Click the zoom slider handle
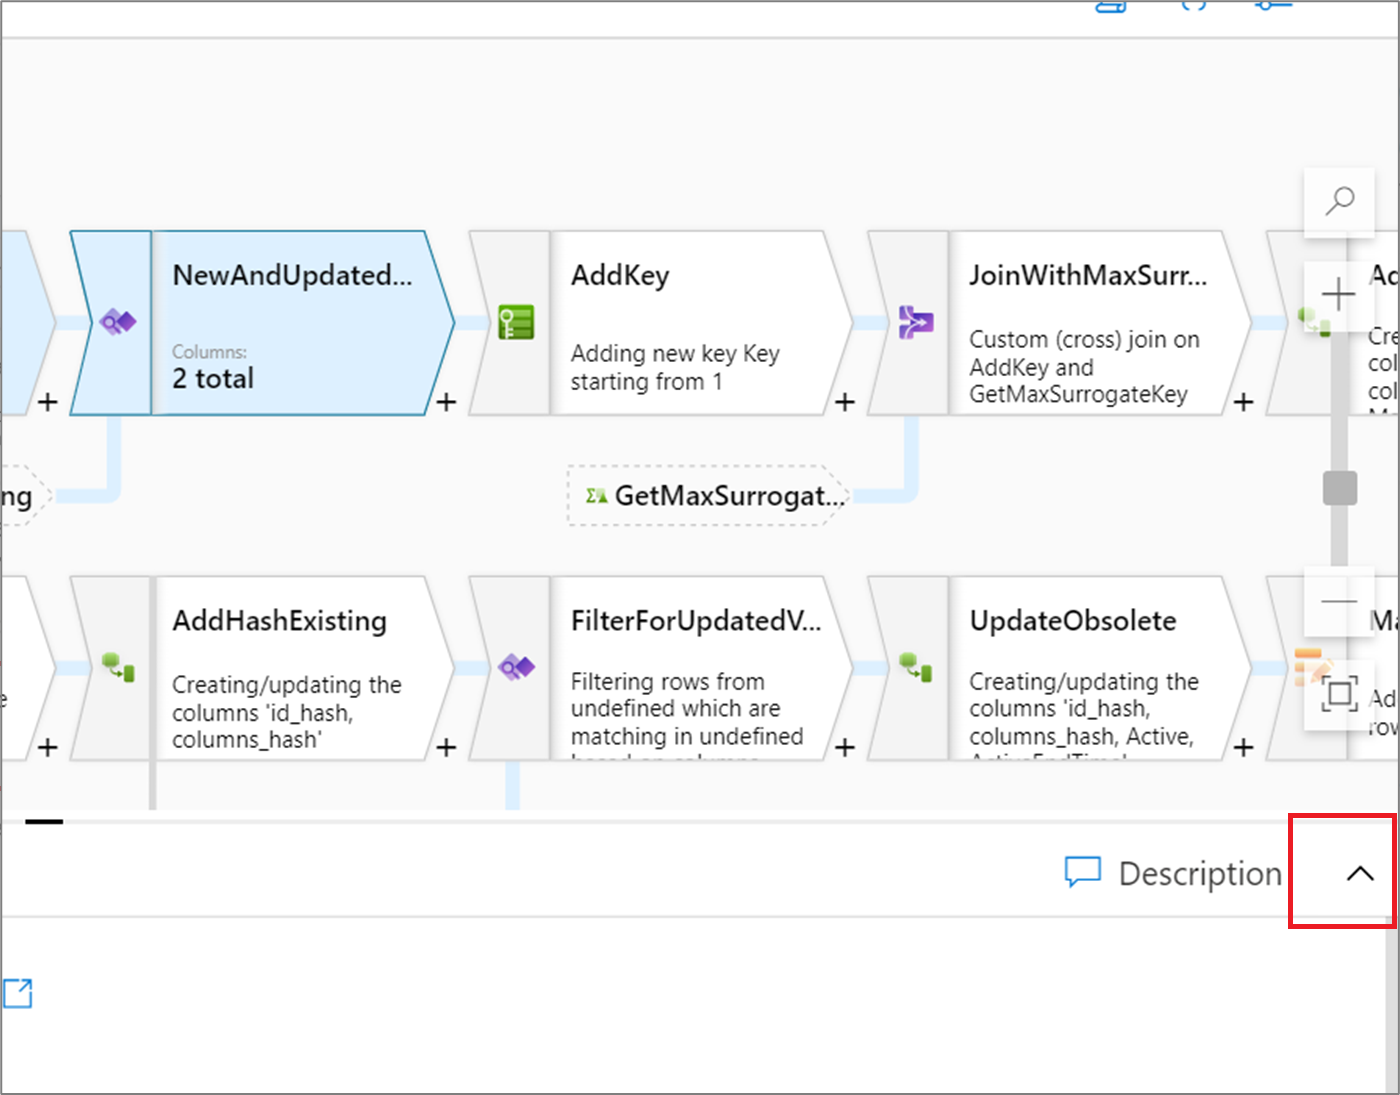 point(1339,489)
